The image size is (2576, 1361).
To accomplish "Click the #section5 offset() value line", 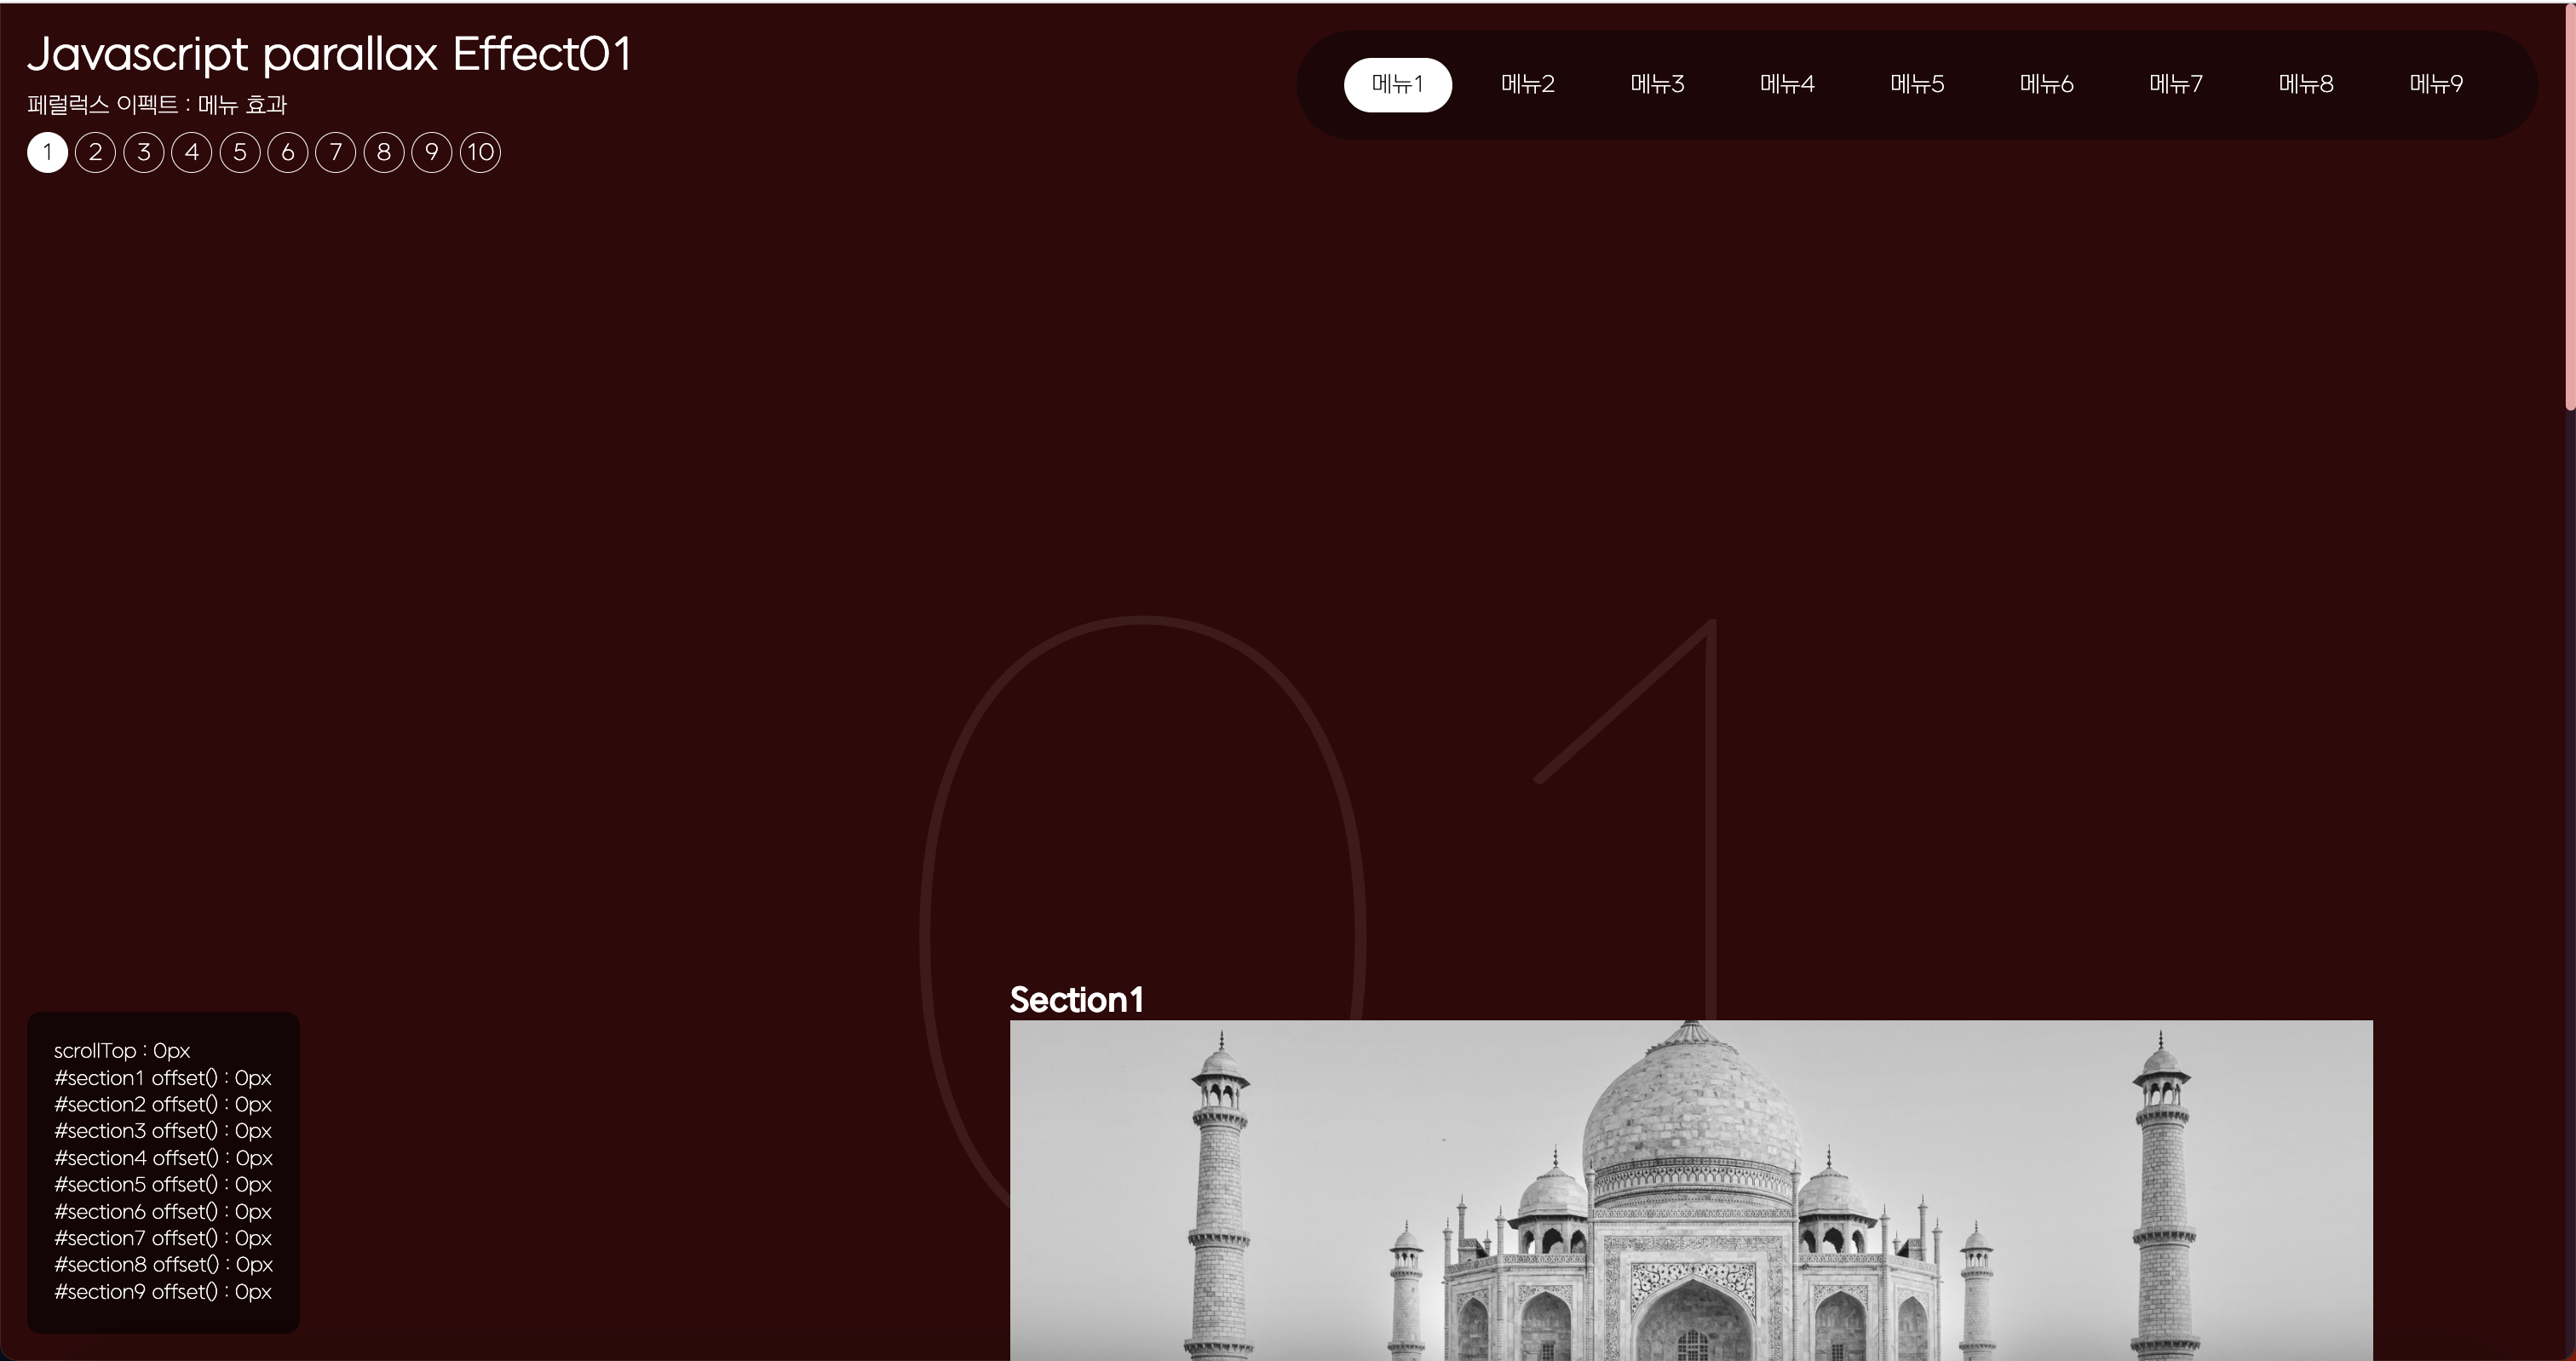I will tap(163, 1184).
